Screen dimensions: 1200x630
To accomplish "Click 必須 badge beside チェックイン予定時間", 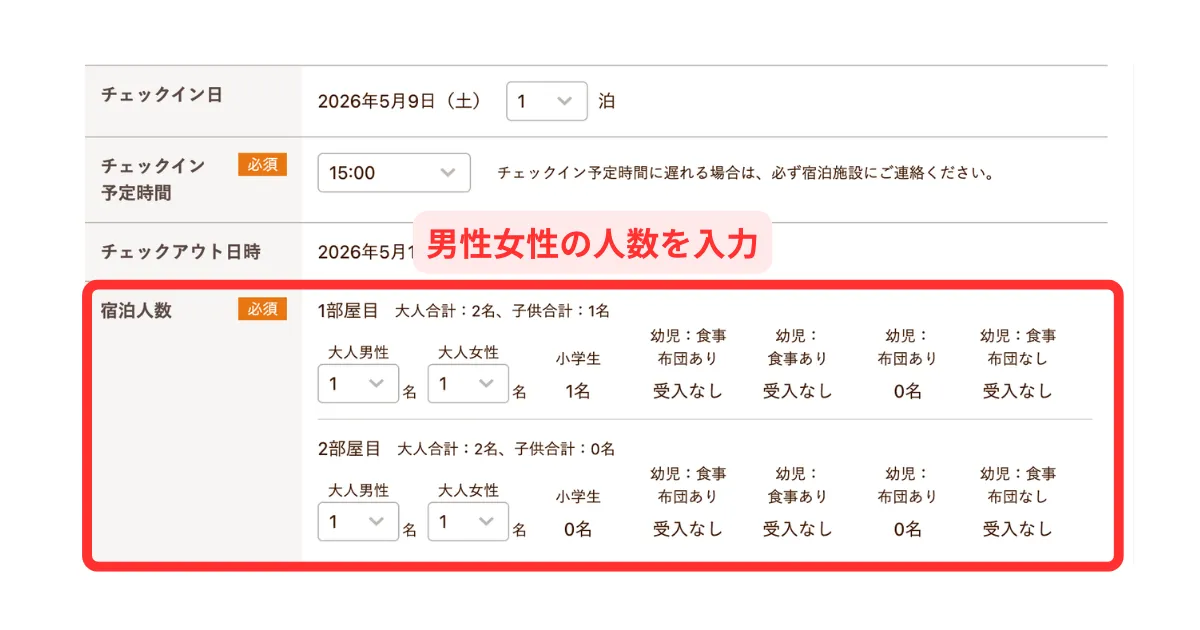I will click(262, 165).
